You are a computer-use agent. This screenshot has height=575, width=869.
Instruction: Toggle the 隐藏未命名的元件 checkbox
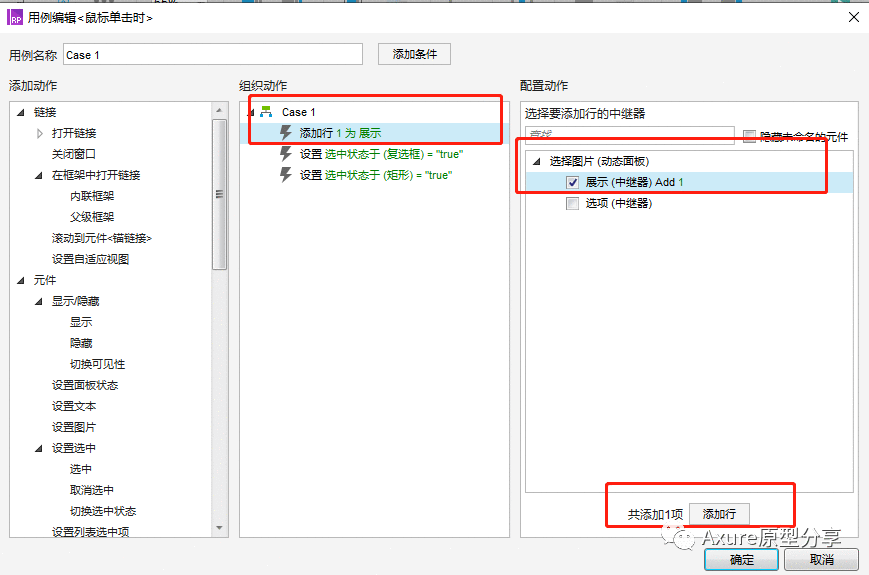pyautogui.click(x=749, y=136)
